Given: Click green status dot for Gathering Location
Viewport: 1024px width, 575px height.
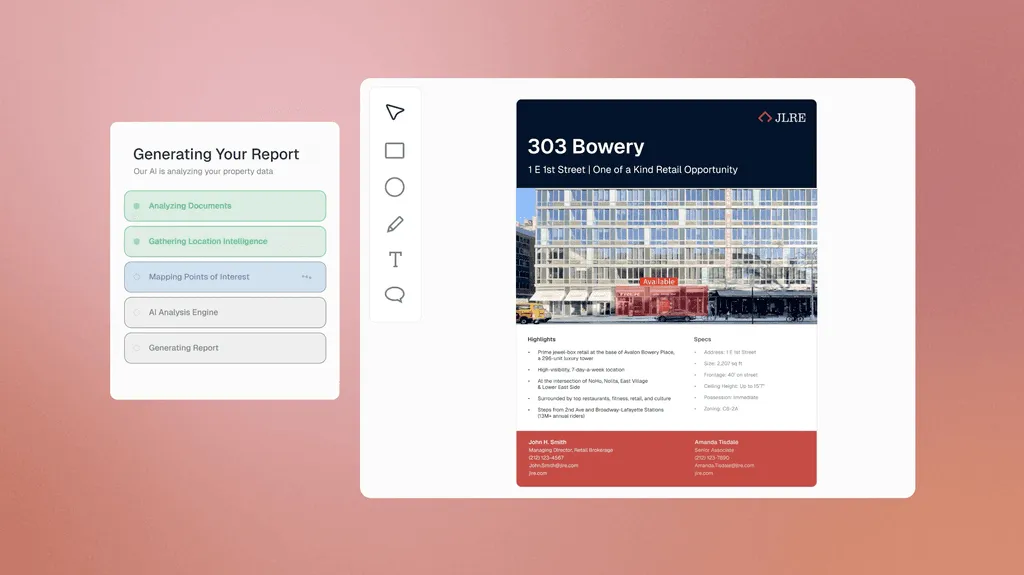Looking at the screenshot, I should [136, 241].
